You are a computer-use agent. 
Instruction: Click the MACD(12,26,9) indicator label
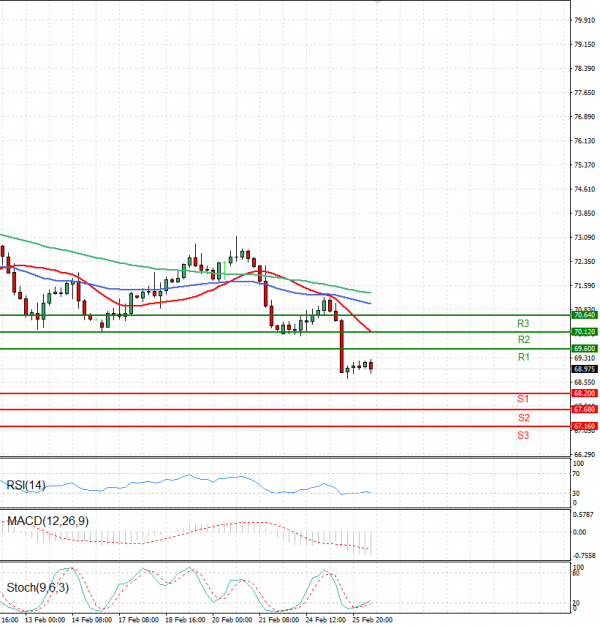(48, 521)
